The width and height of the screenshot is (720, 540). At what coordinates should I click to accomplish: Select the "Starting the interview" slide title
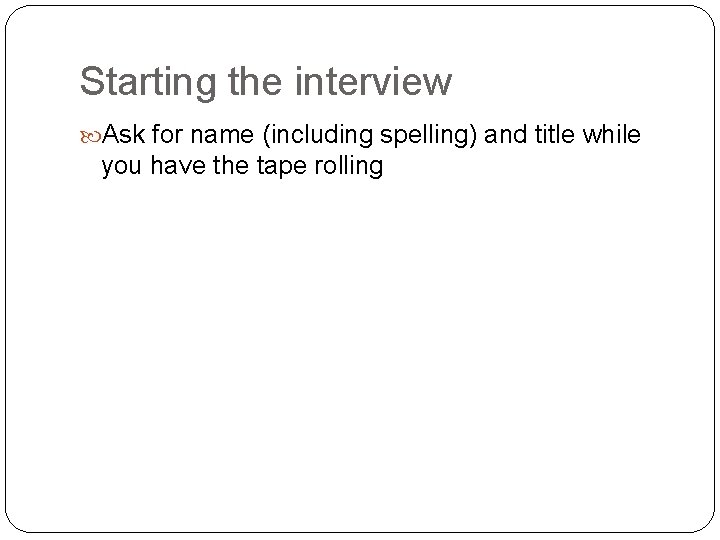tap(266, 82)
